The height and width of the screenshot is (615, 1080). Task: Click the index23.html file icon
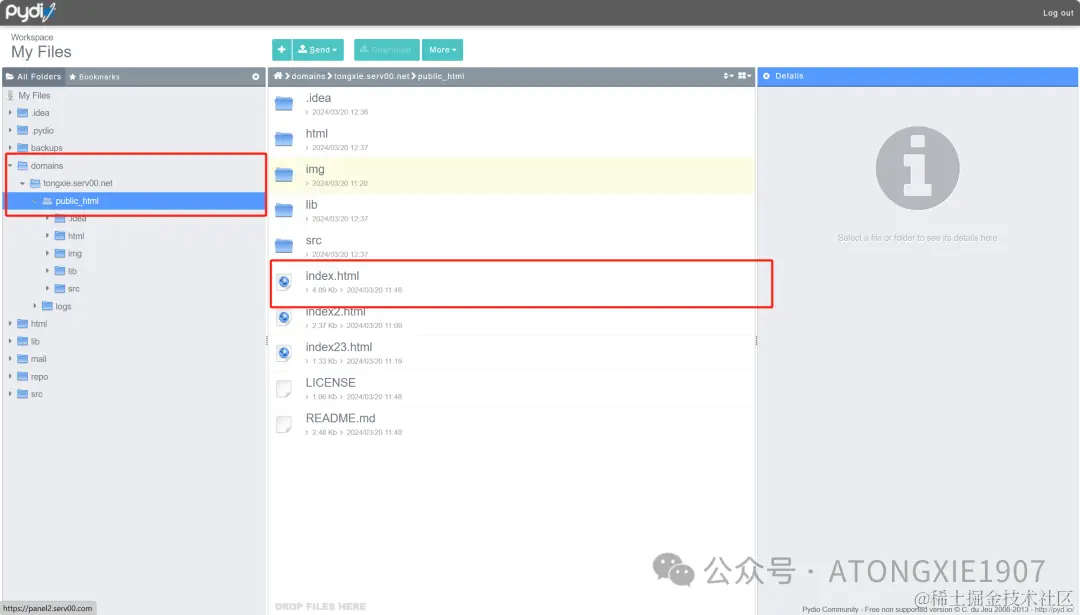coord(284,353)
